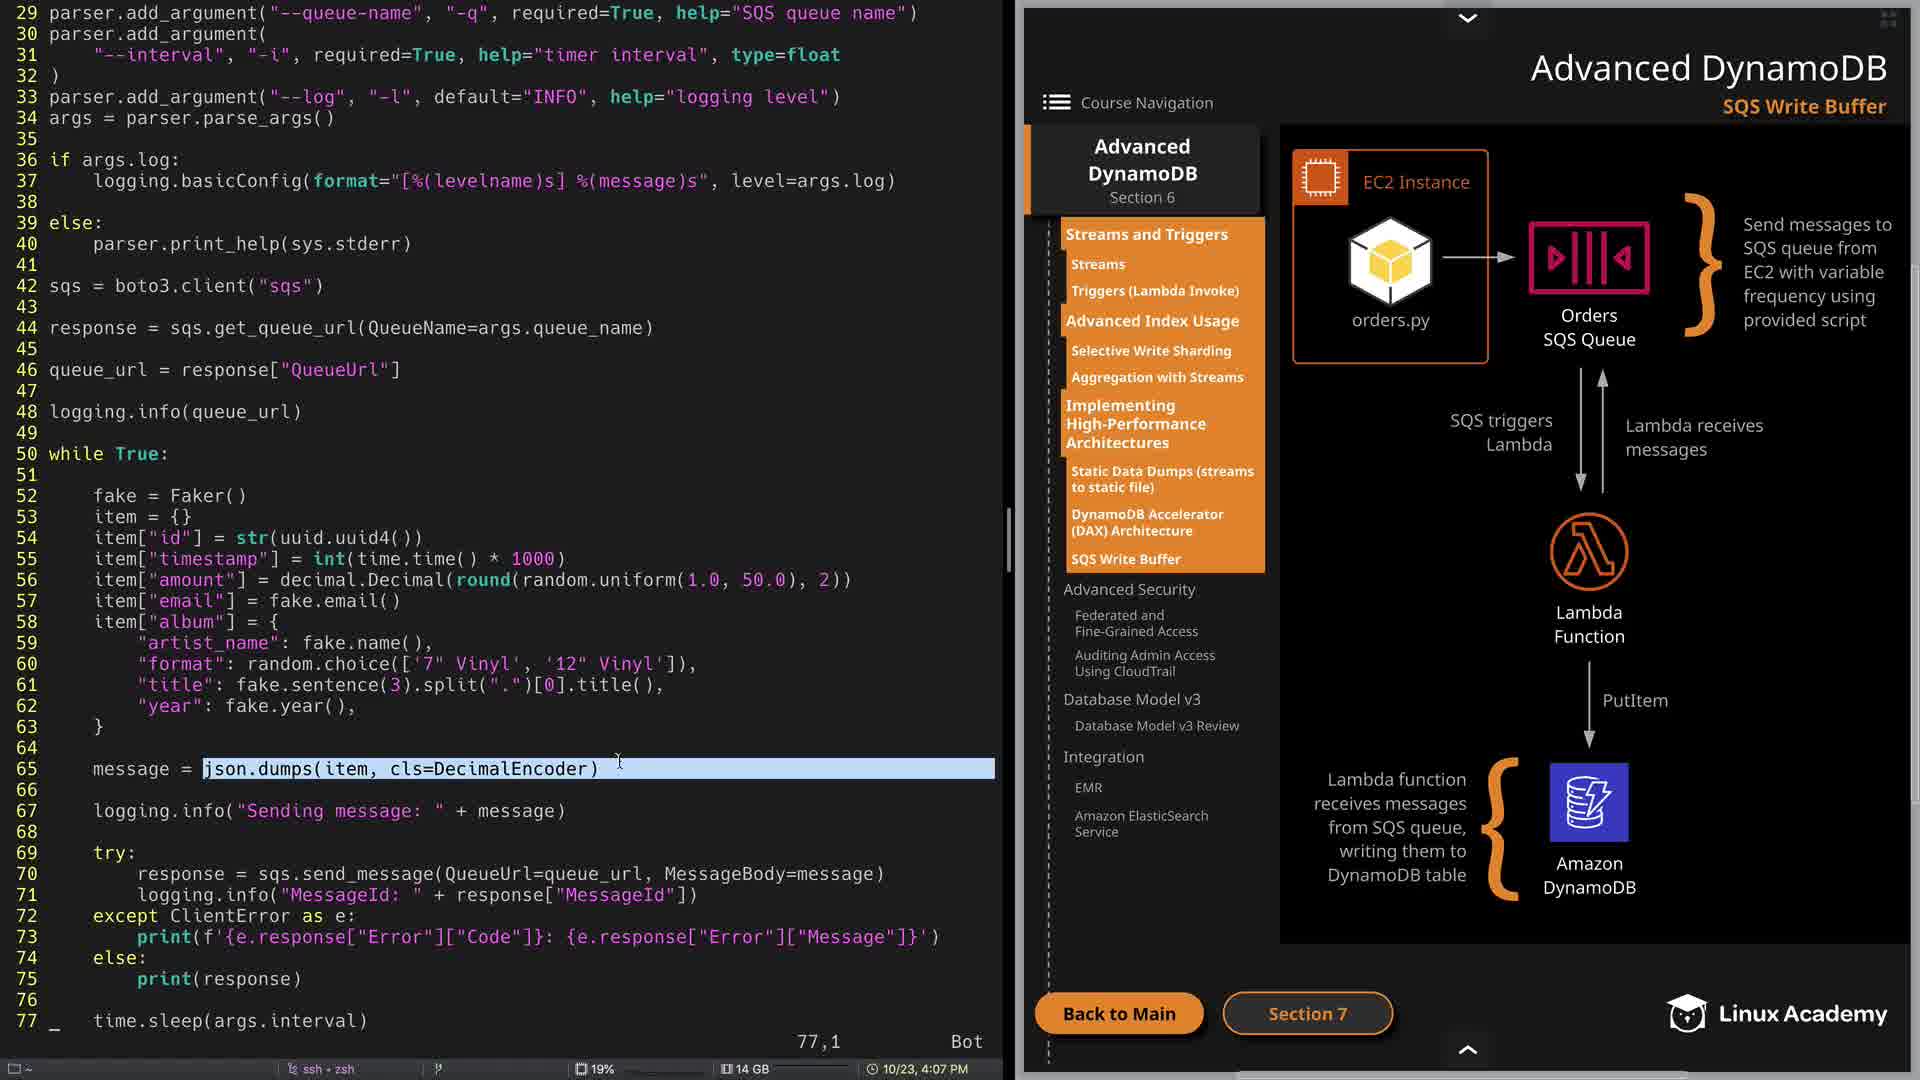
Task: Click the Course Navigation hamburger icon
Action: pos(1056,102)
